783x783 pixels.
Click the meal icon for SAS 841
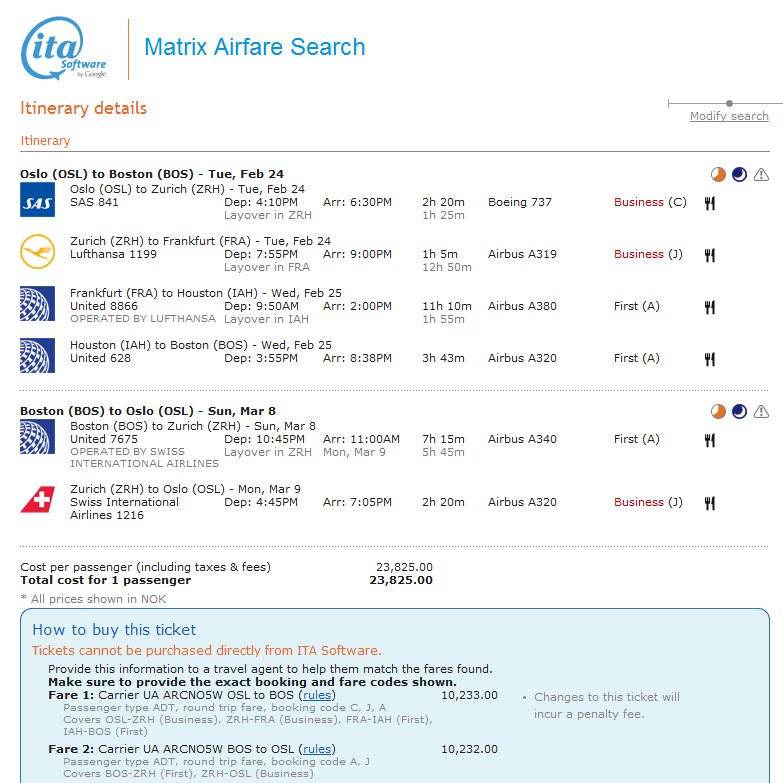pos(710,203)
